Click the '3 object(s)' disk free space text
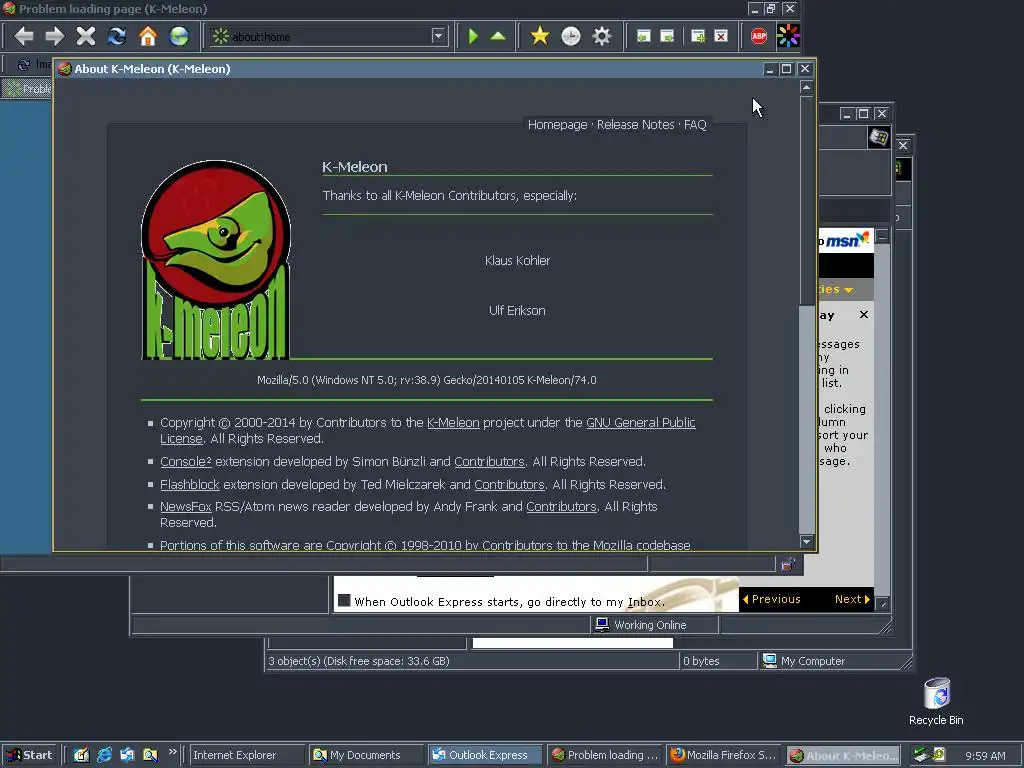Image resolution: width=1024 pixels, height=768 pixels. [x=359, y=661]
